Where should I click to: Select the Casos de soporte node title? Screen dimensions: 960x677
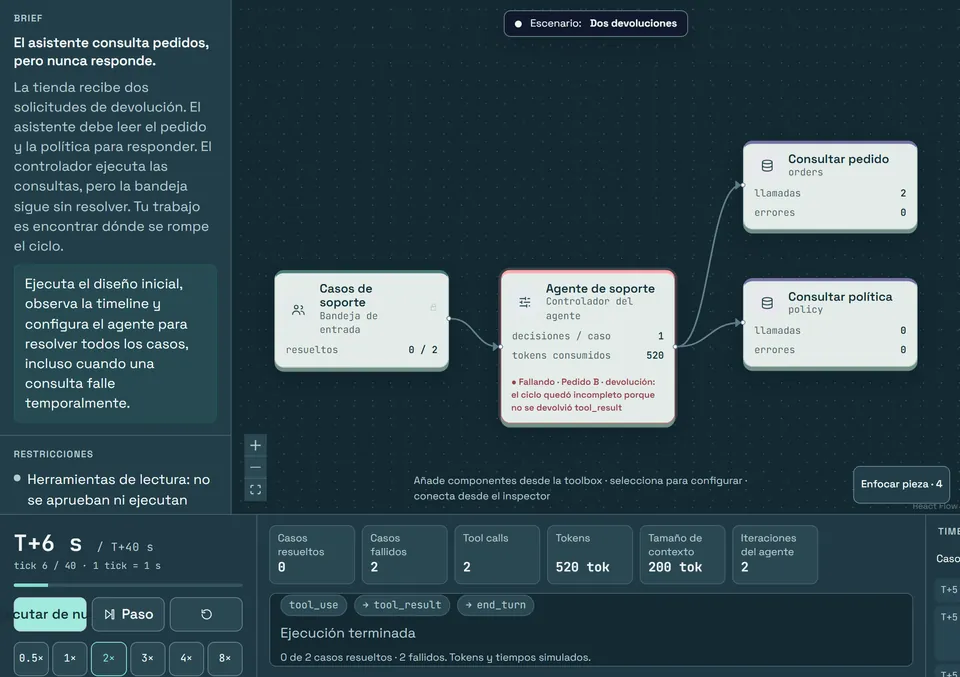[x=346, y=295]
